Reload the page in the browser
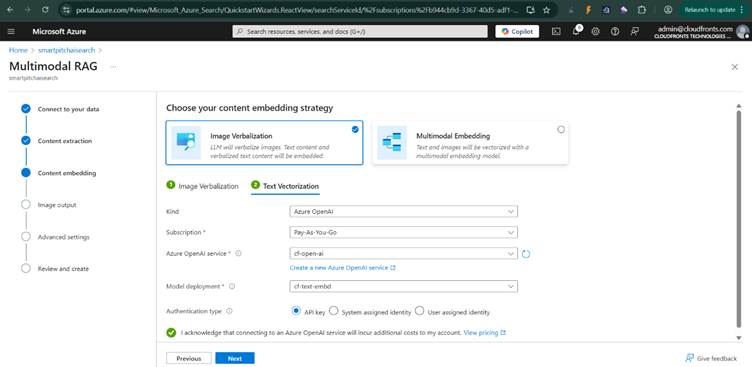752x367 pixels. pyautogui.click(x=45, y=10)
